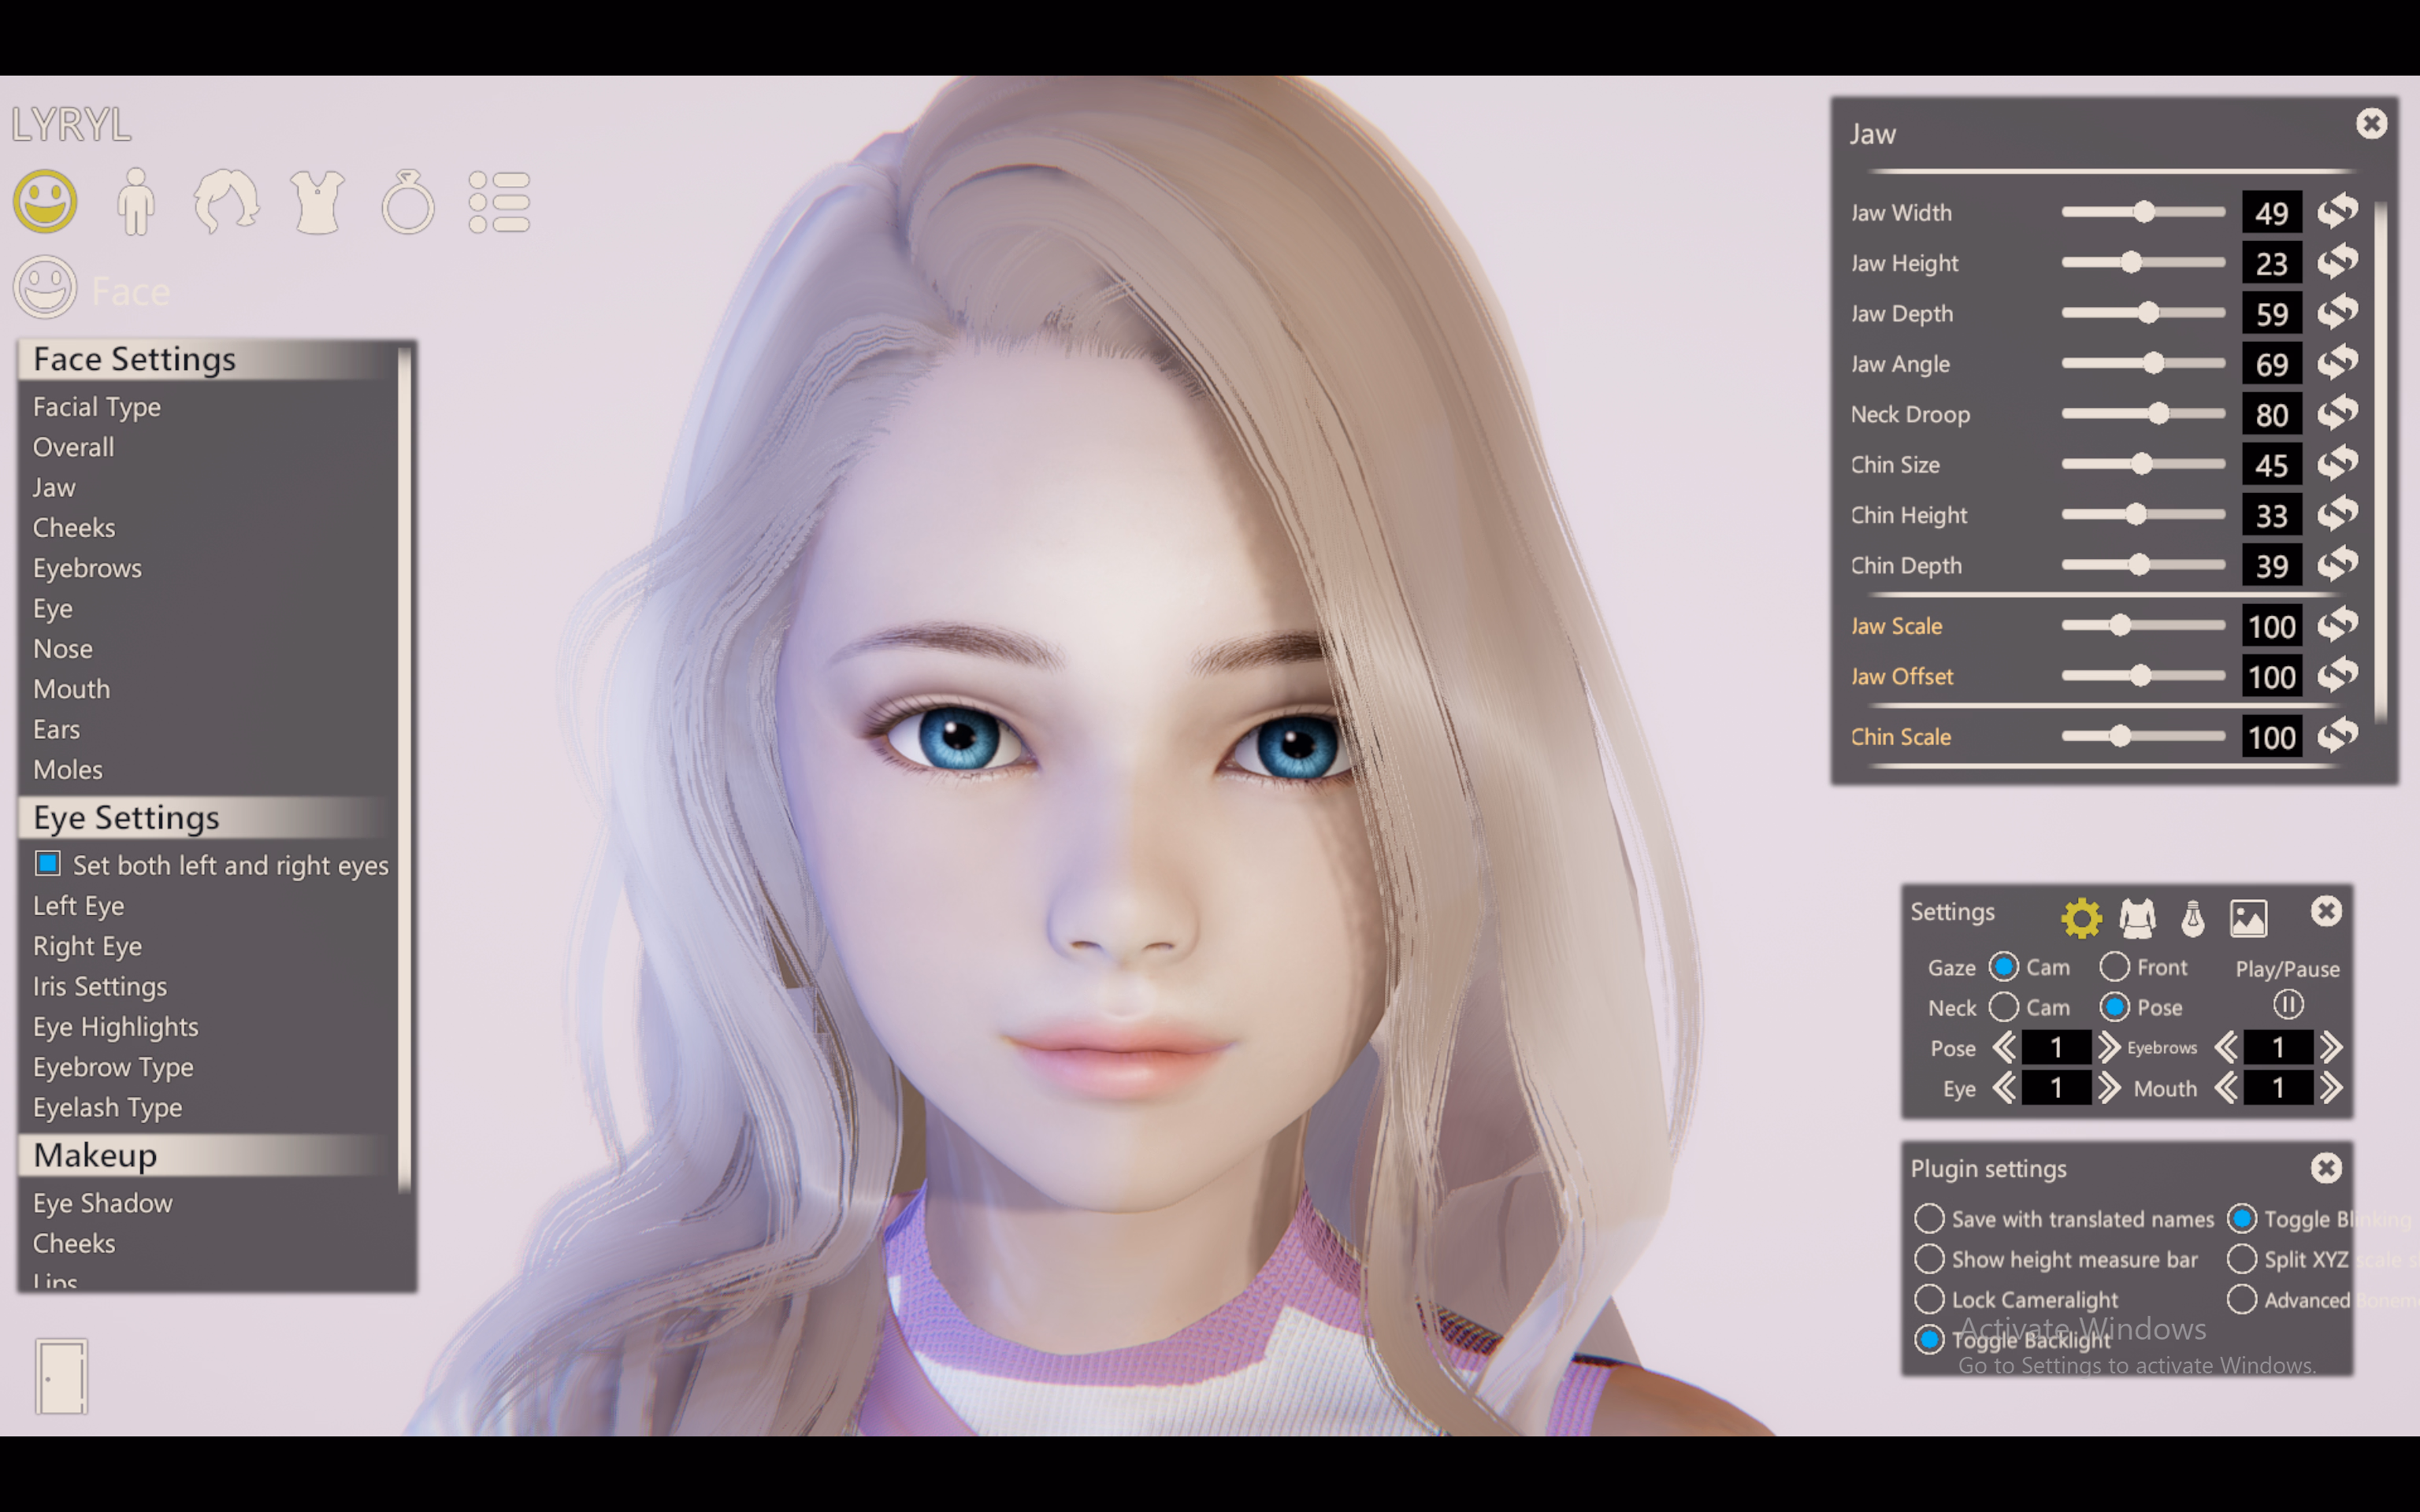Go to next Eyebrows pattern

2331,1047
